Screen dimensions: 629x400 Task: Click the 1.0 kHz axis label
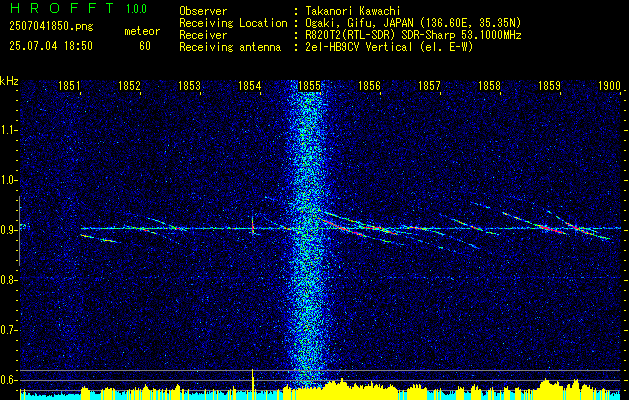click(8, 181)
